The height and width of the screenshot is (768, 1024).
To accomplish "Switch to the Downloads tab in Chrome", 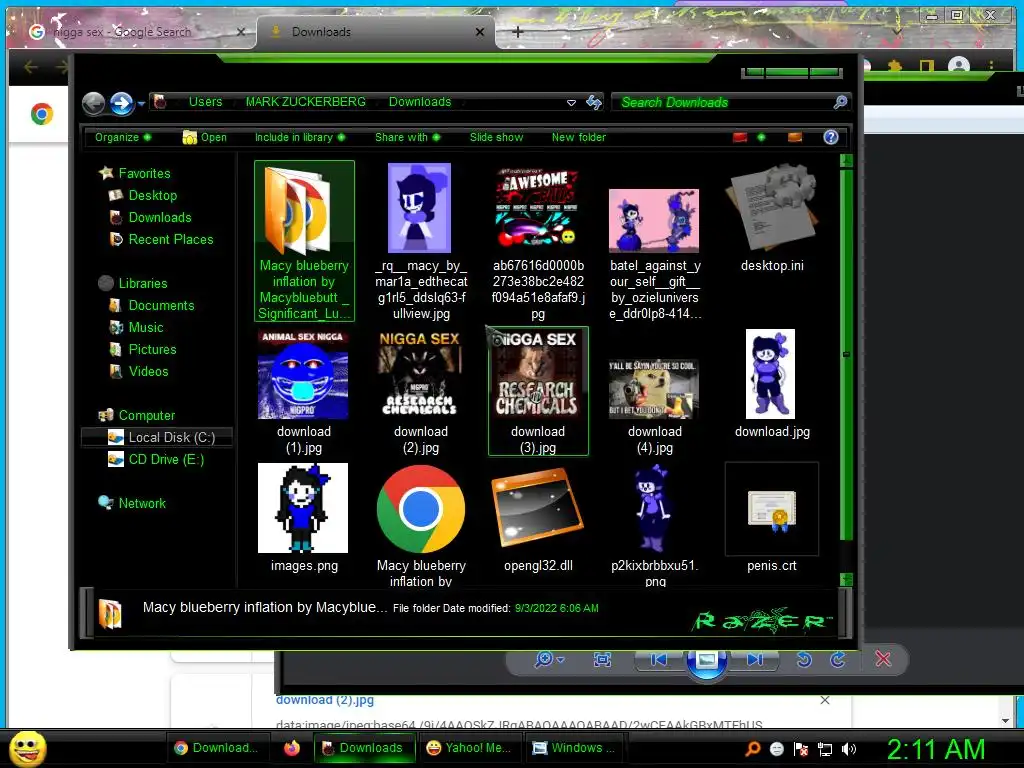I will click(x=377, y=31).
